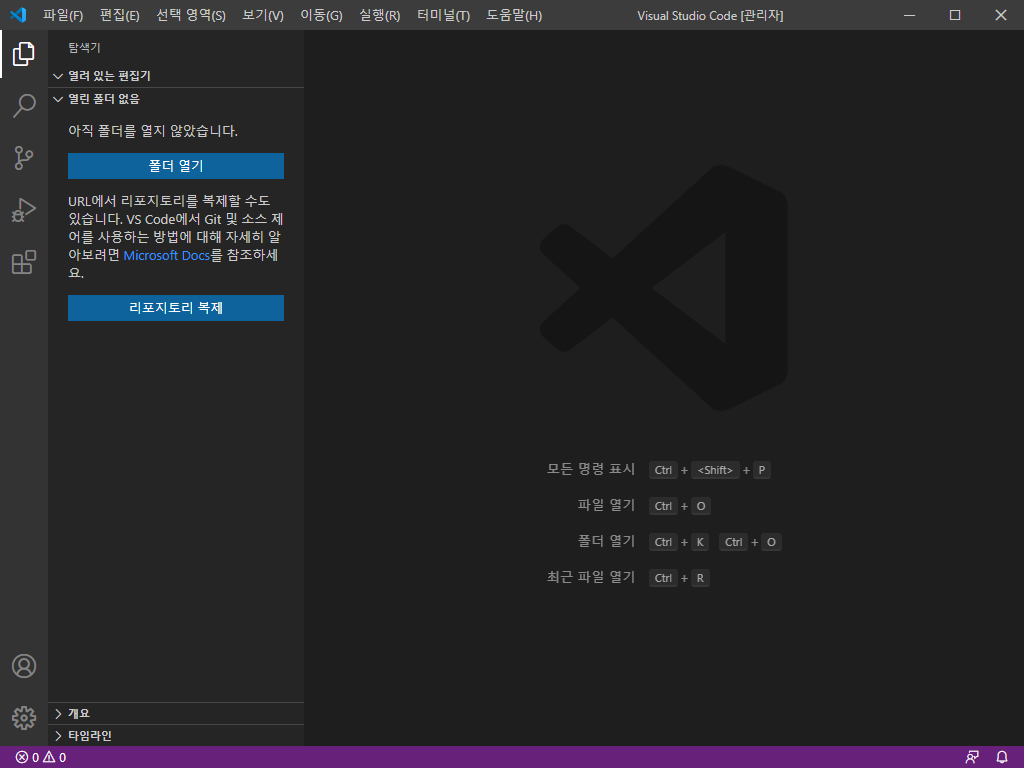This screenshot has width=1024, height=768.
Task: Collapse the 열린 폴더 없음 section
Action: [x=176, y=99]
